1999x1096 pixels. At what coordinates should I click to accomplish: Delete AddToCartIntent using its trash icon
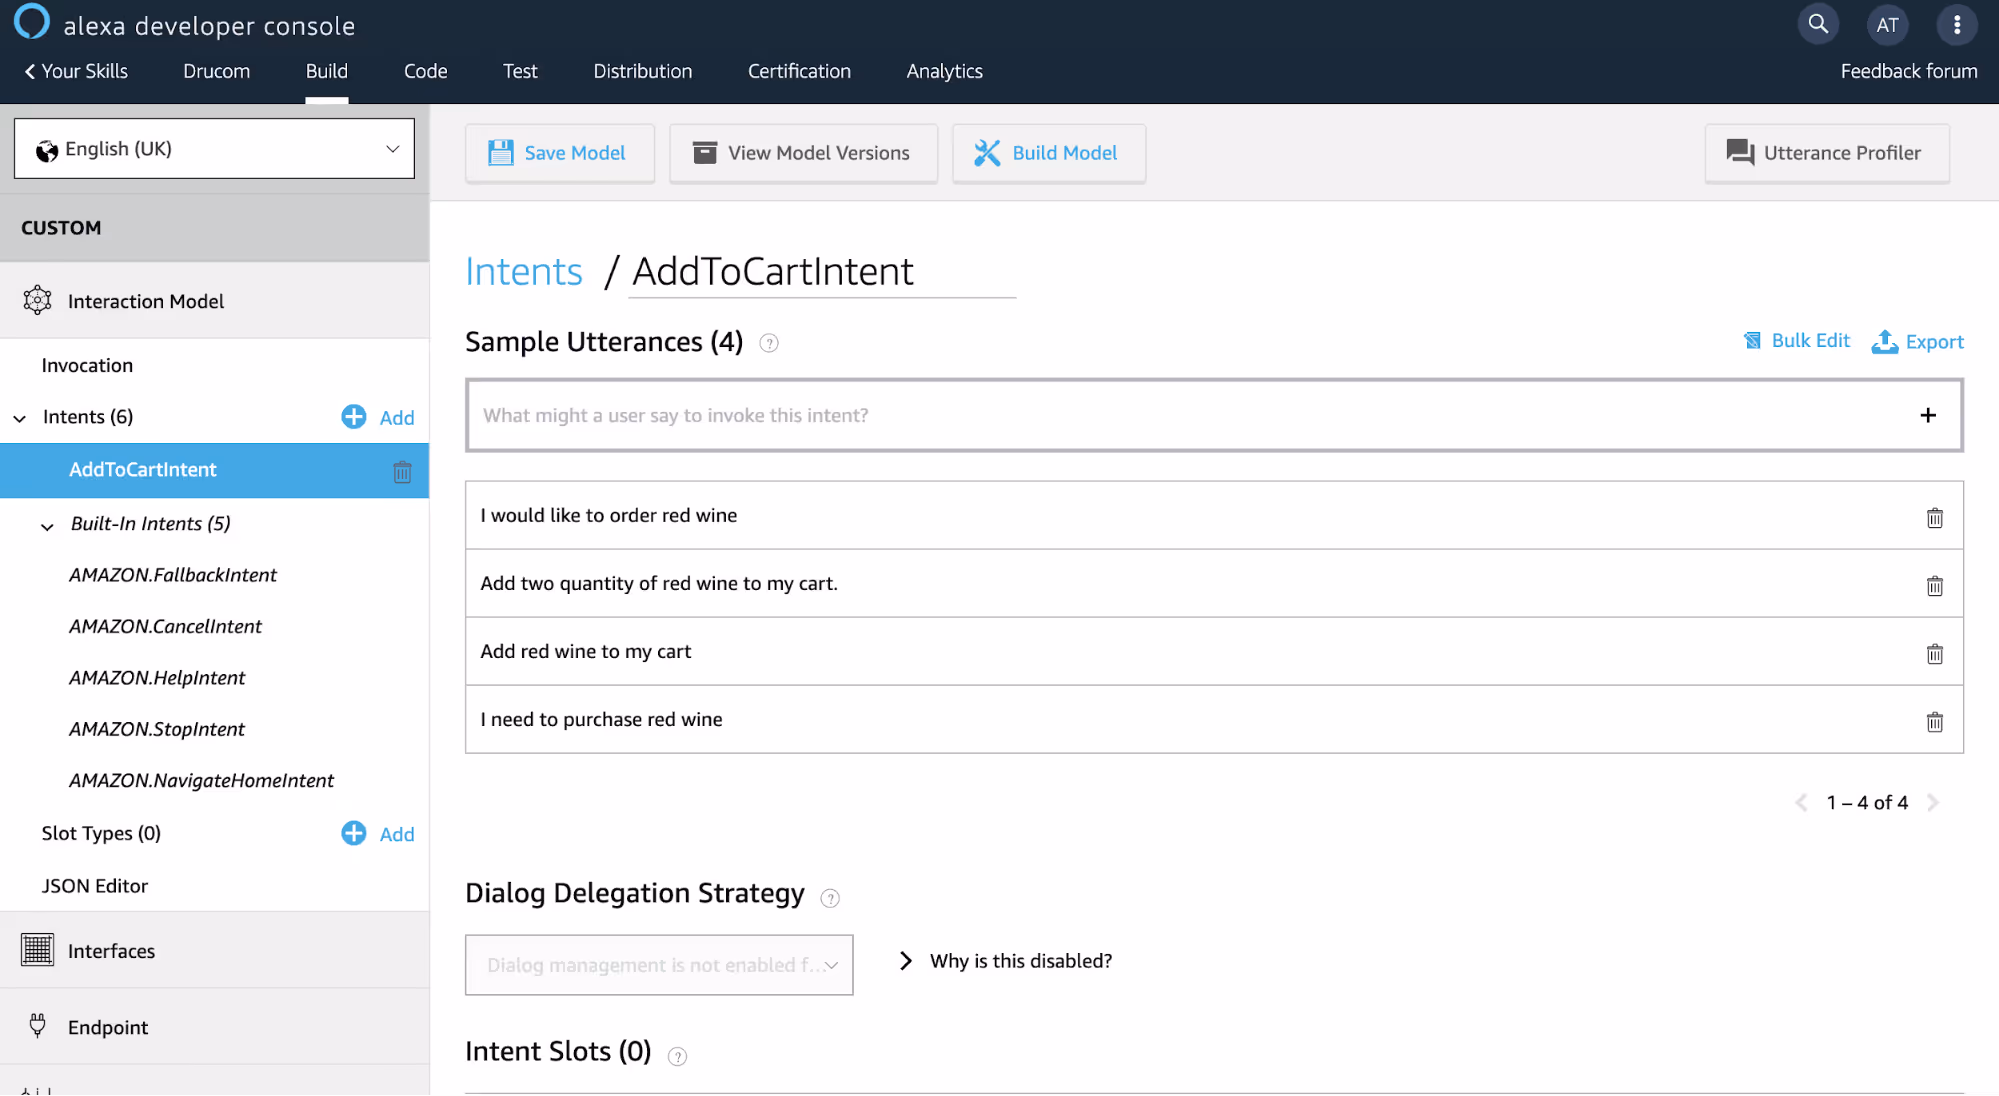click(402, 472)
